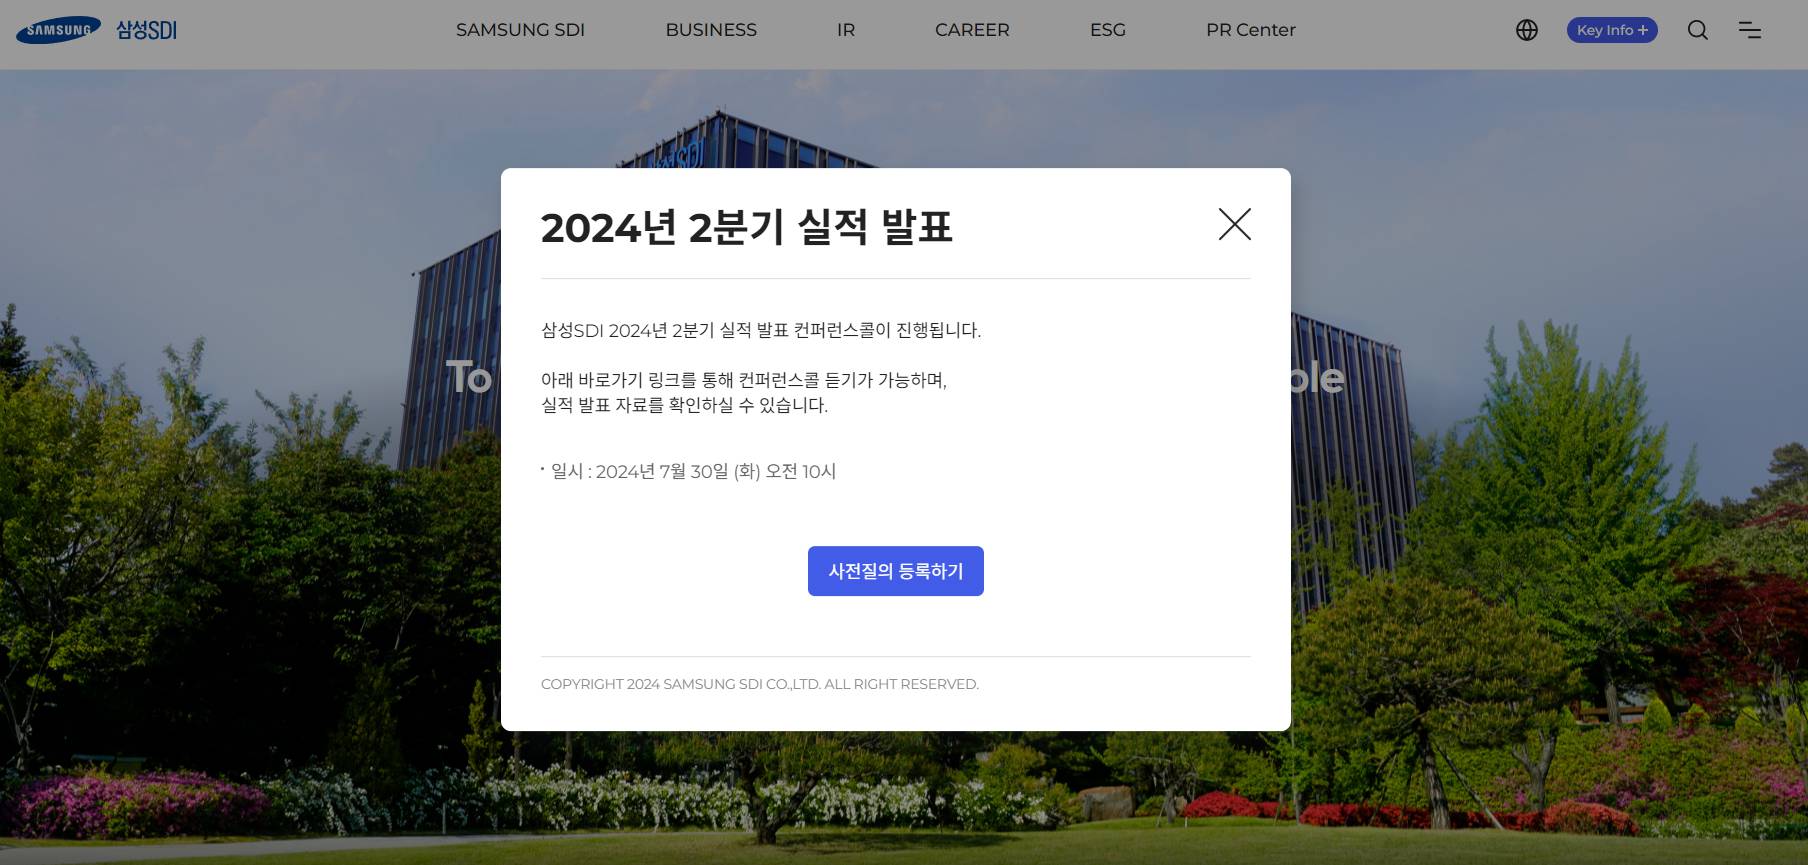
Task: Click the line 삼성SDI 2024년 2분기 실적 발표 컨퍼런스콜이 진행됩니다
Action: pyautogui.click(x=761, y=330)
